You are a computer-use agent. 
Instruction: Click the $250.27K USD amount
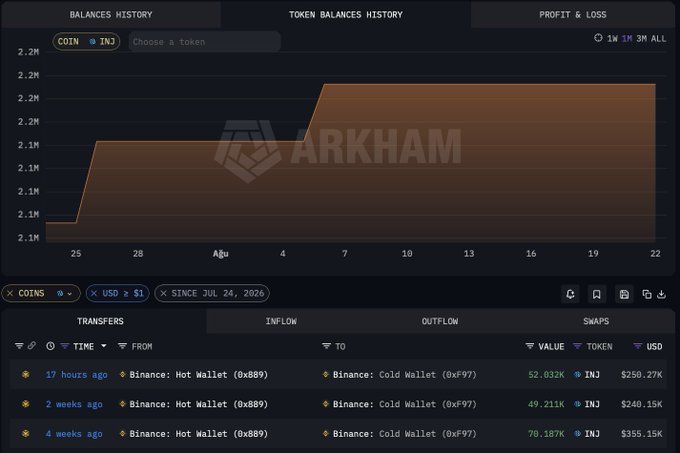pos(641,375)
